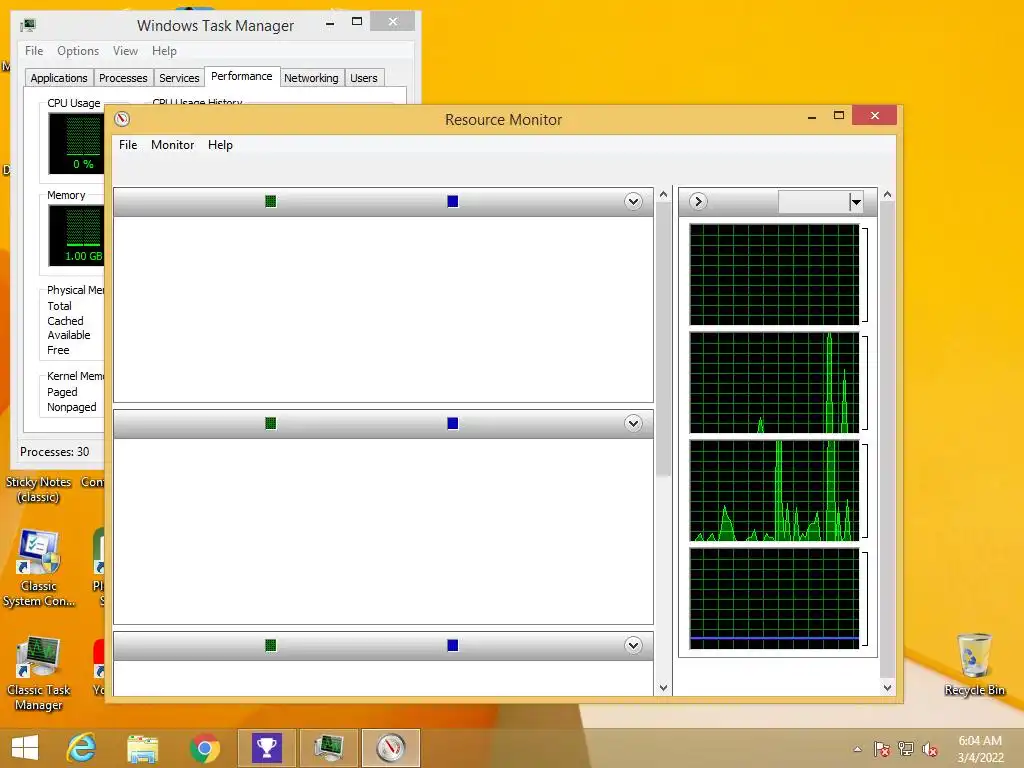
Task: Click green legend square in third section header
Action: click(270, 645)
